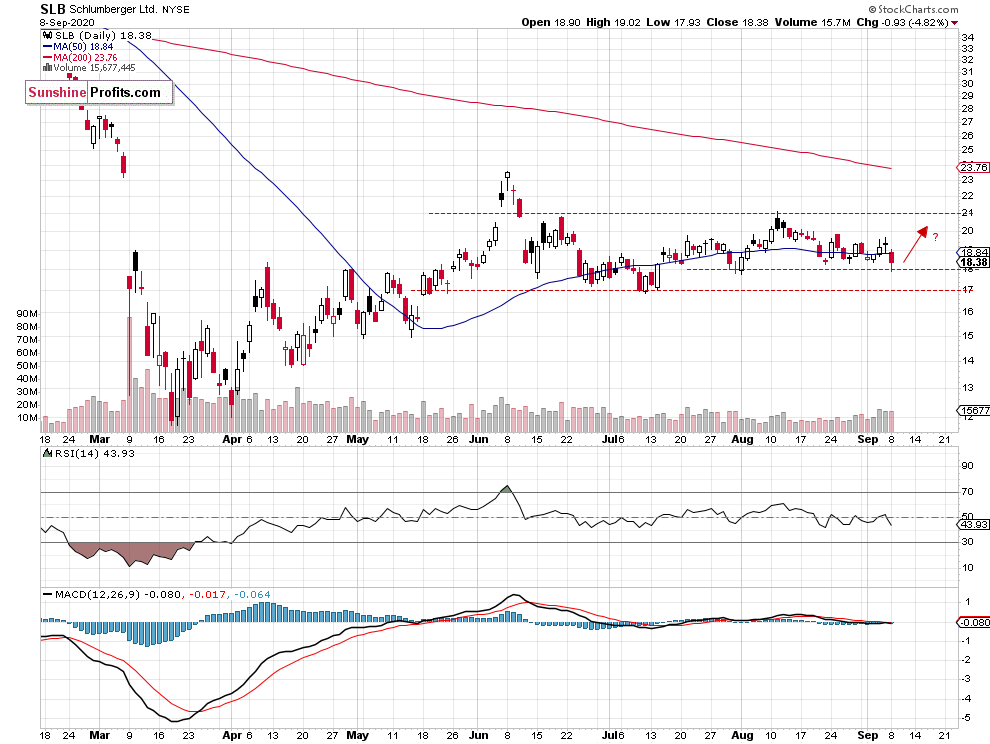
Task: Click the Volume 15.7M header value
Action: click(x=813, y=22)
